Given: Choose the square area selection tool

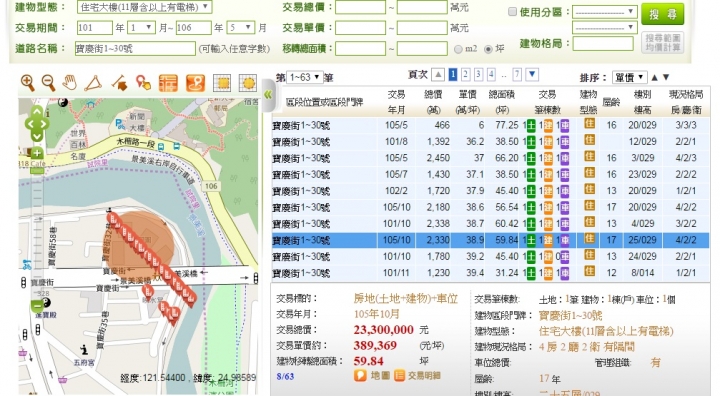Looking at the screenshot, I should (222, 83).
